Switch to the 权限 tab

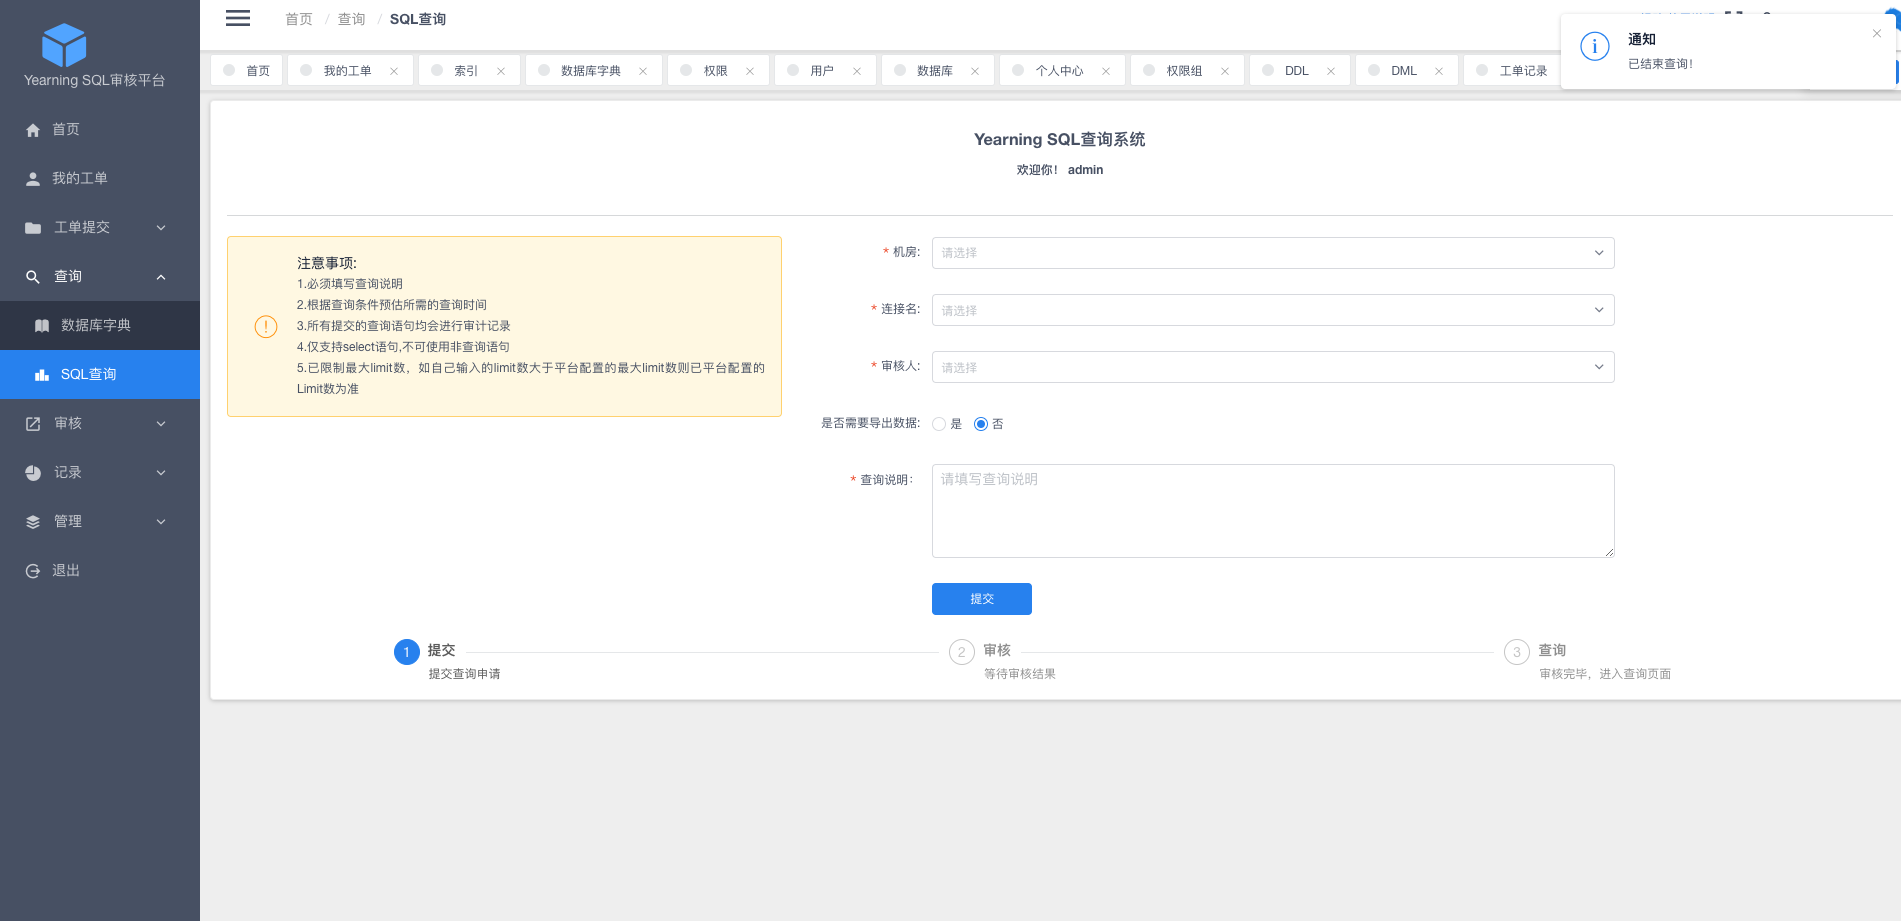pyautogui.click(x=718, y=71)
